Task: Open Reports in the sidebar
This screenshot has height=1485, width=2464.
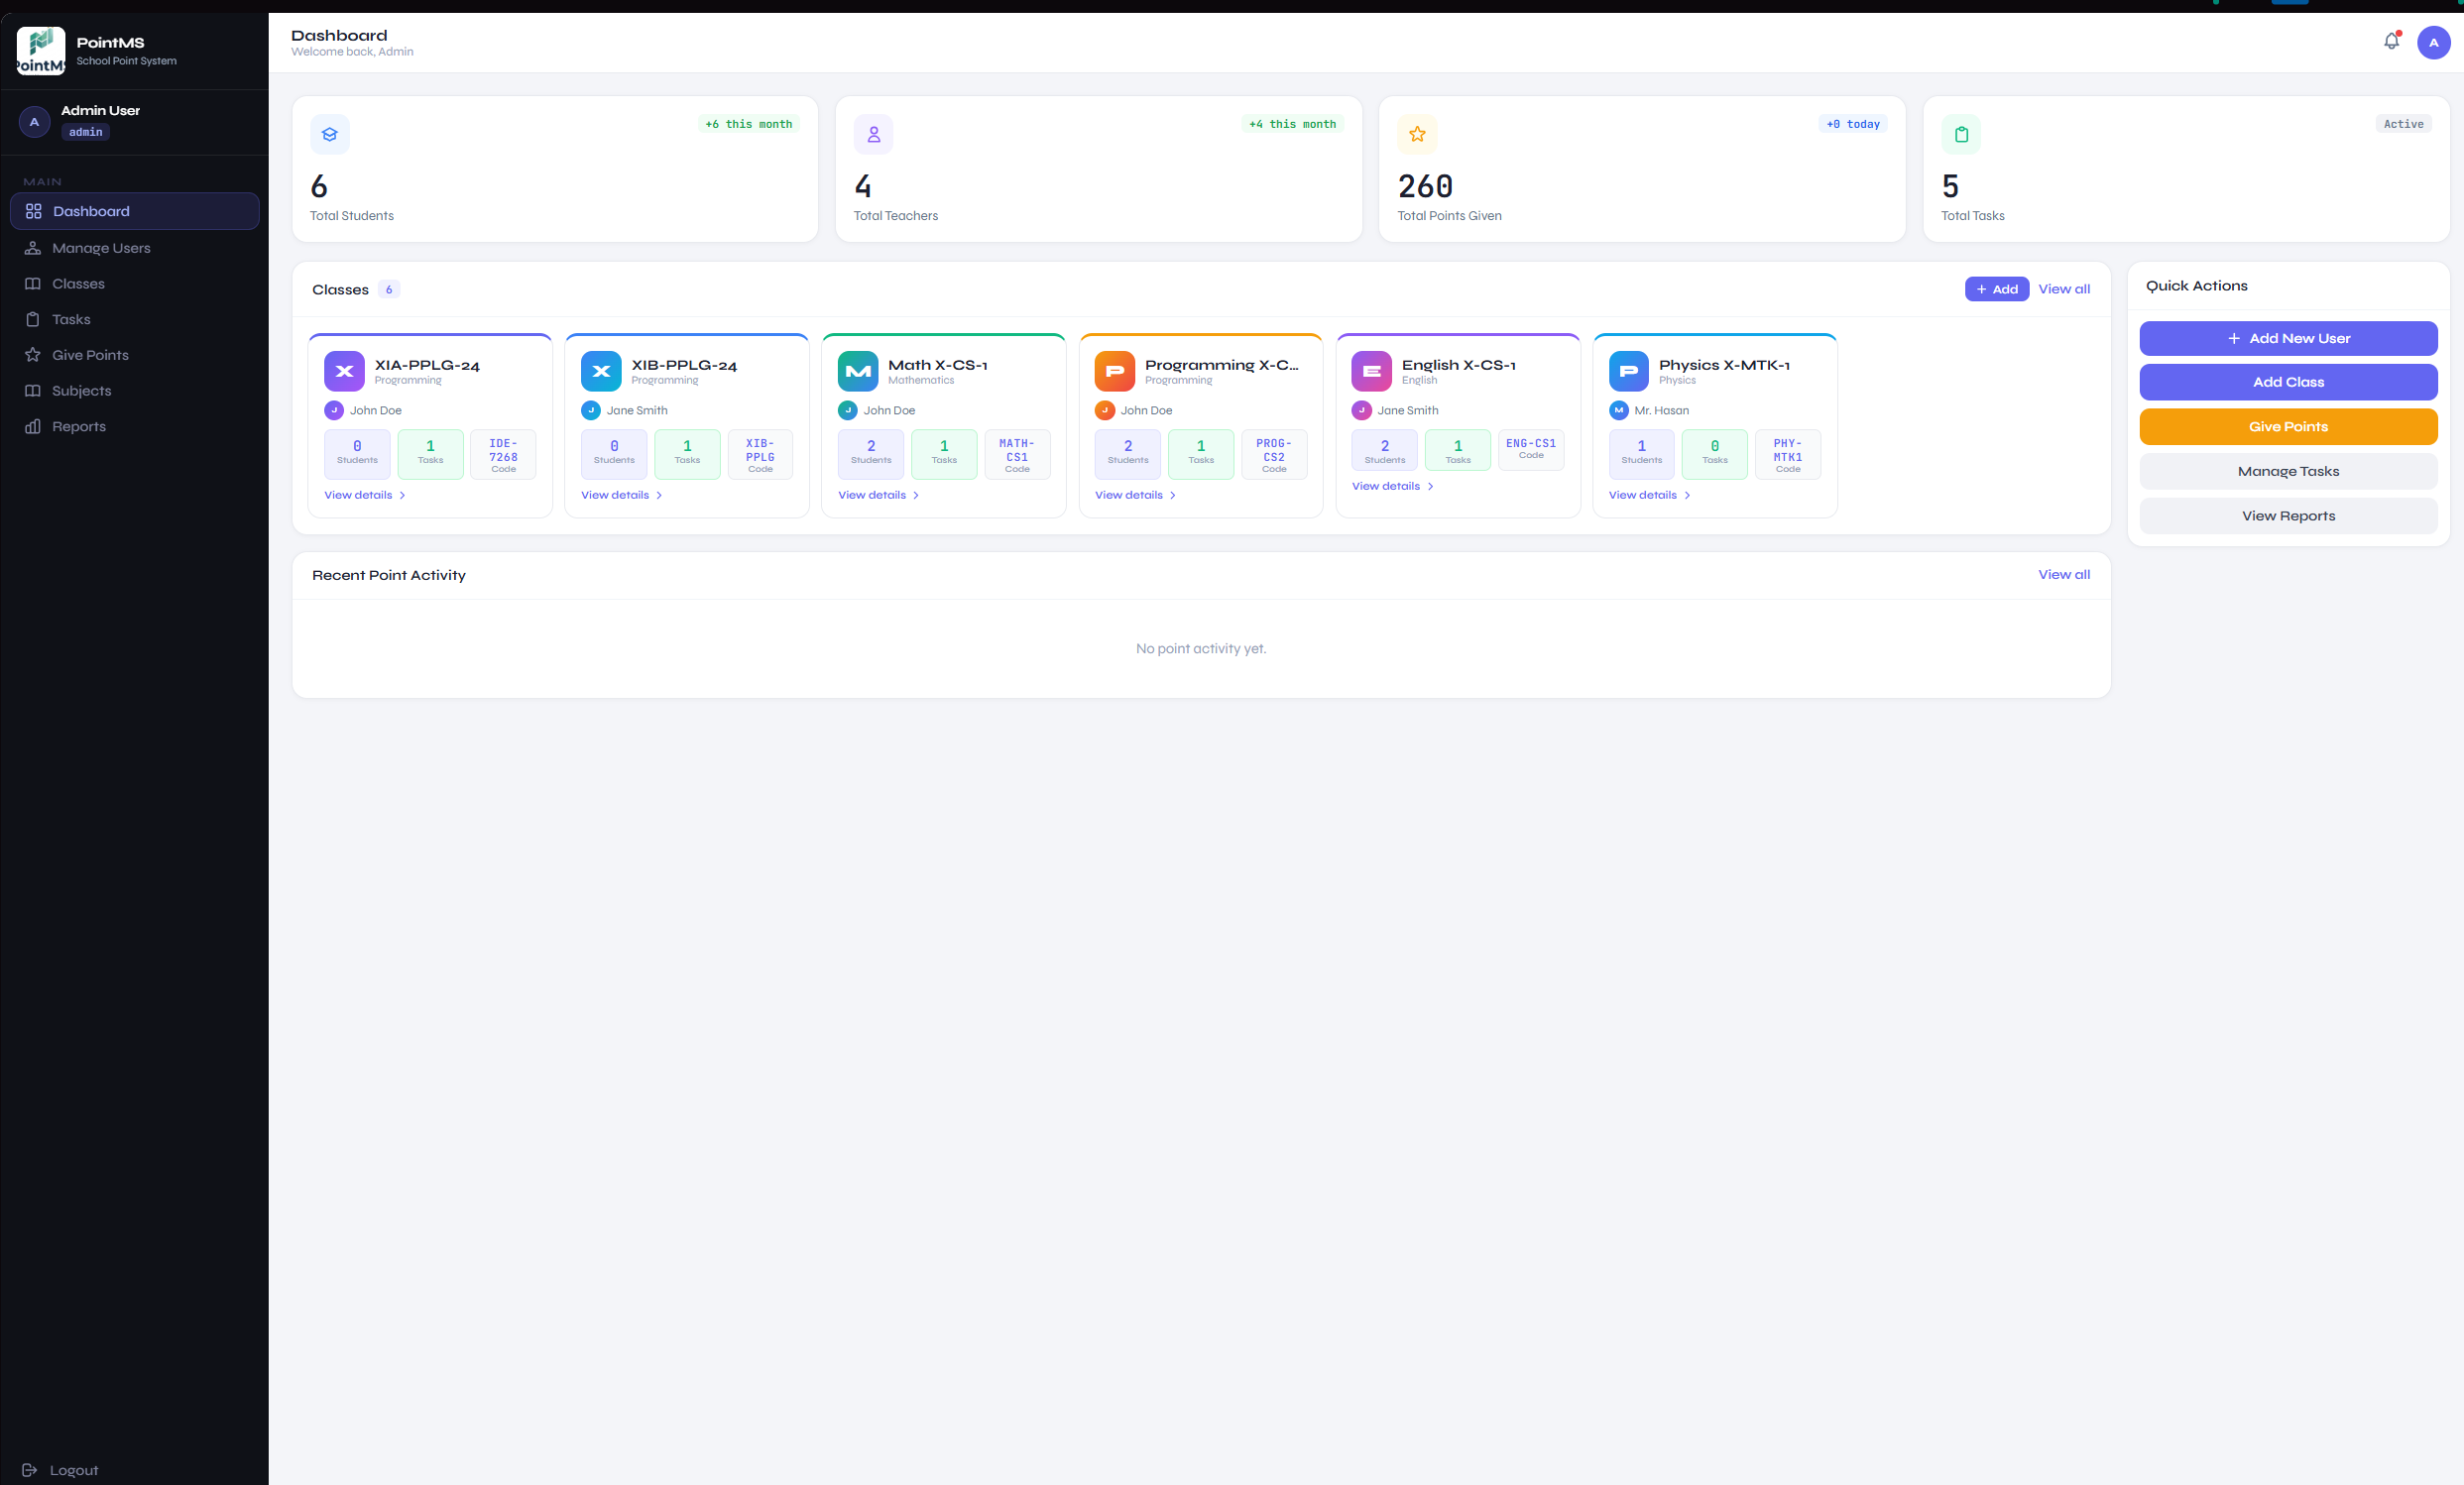Action: point(135,426)
